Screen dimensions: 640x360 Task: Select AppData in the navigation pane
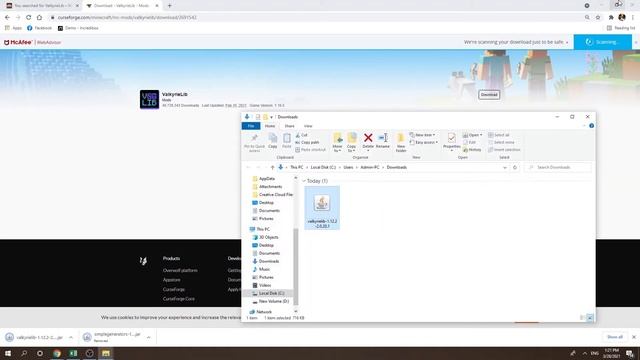coord(267,179)
